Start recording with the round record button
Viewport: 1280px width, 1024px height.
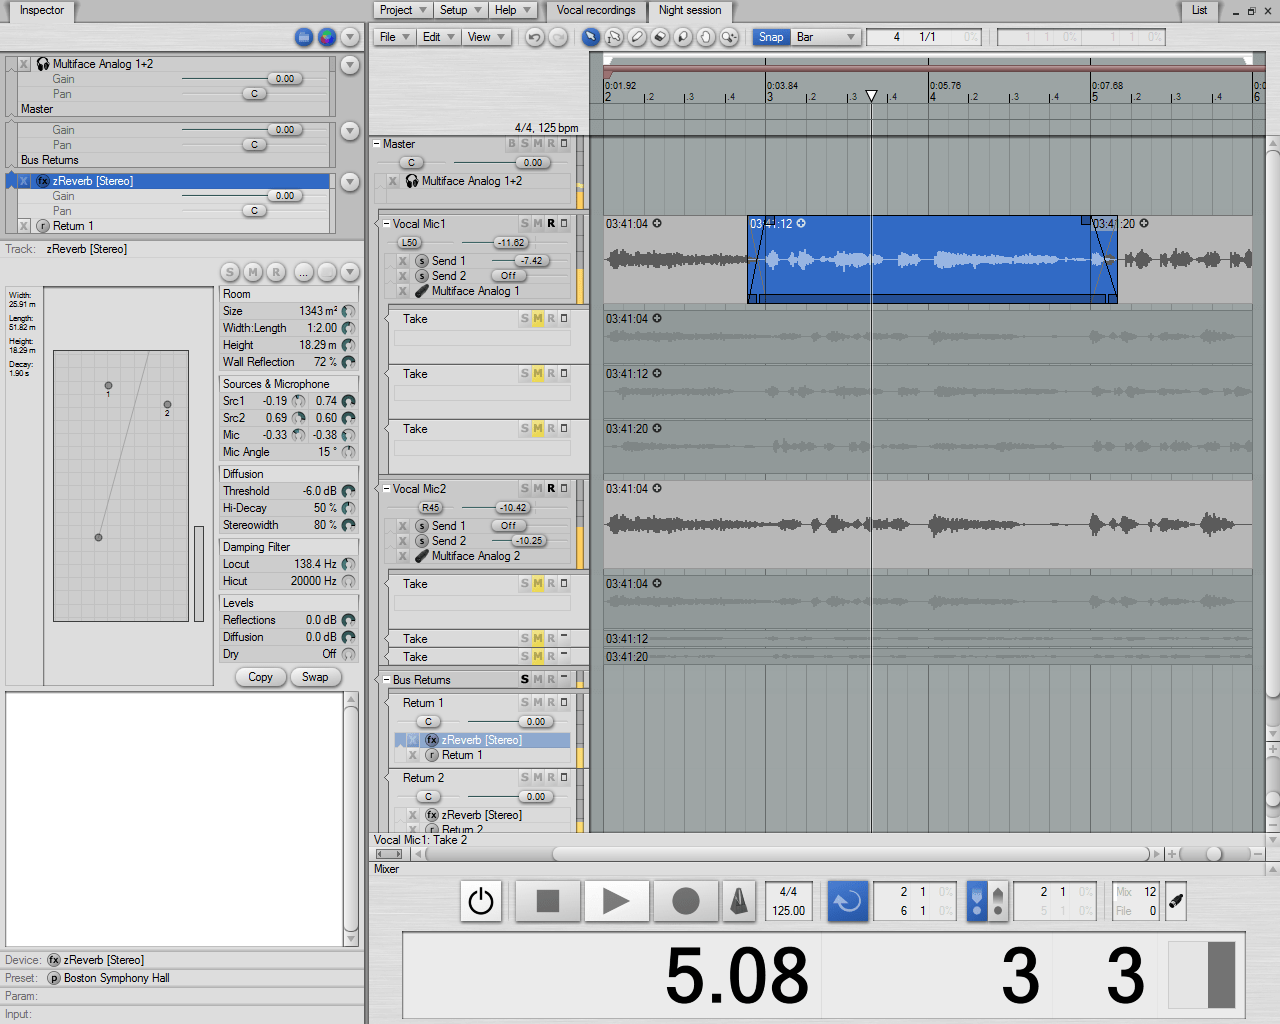(686, 901)
